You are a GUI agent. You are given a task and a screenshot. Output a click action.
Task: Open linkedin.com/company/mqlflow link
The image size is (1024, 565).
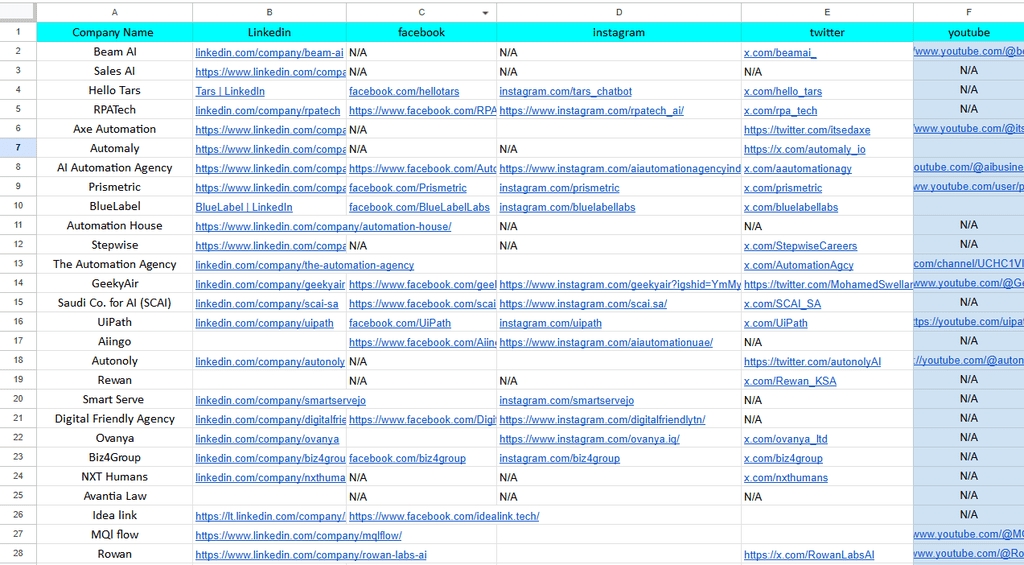(x=298, y=536)
